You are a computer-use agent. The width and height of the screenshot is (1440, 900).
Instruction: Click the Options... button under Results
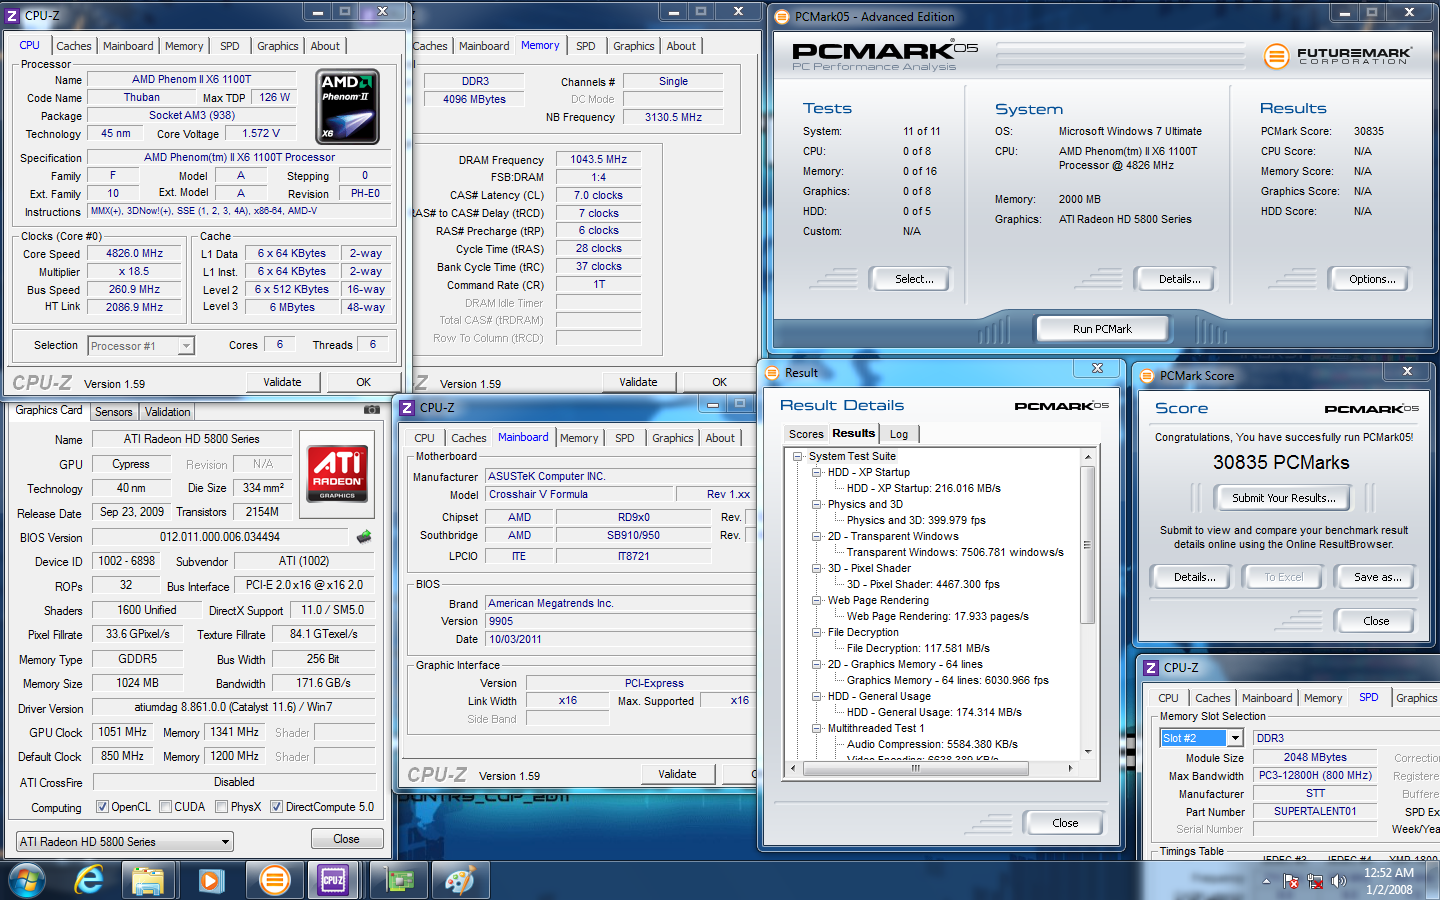coord(1372,279)
